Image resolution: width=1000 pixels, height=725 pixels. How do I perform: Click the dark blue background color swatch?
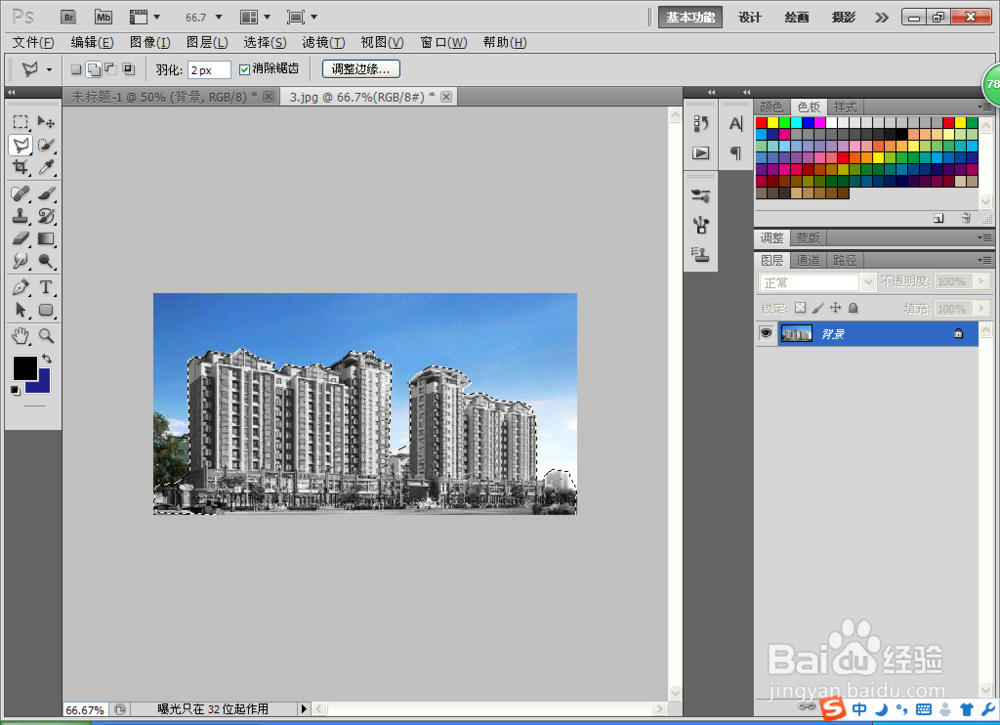(x=44, y=386)
